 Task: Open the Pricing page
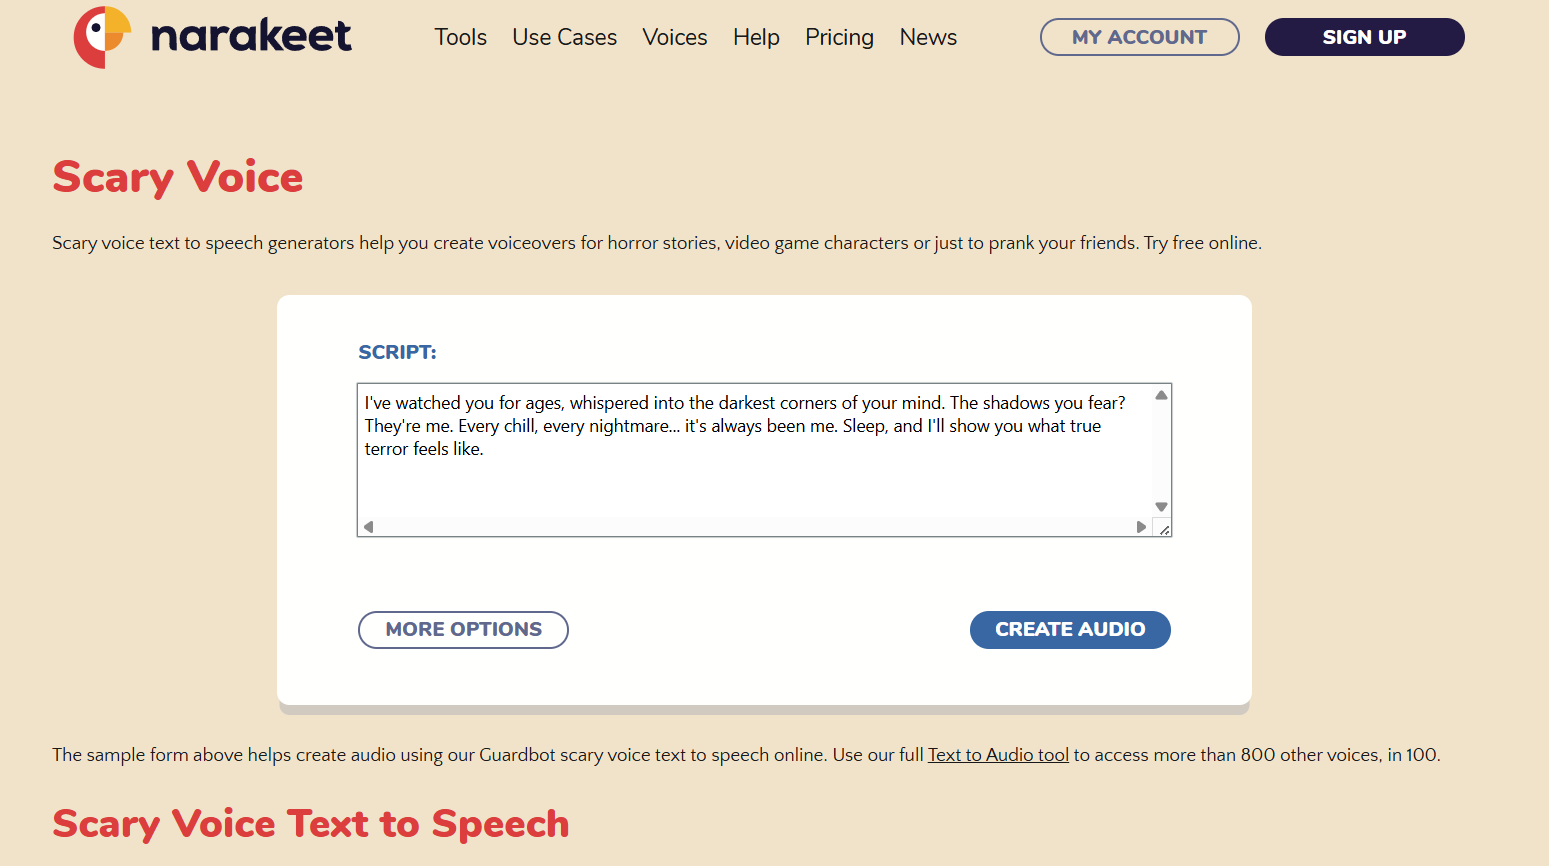[839, 37]
